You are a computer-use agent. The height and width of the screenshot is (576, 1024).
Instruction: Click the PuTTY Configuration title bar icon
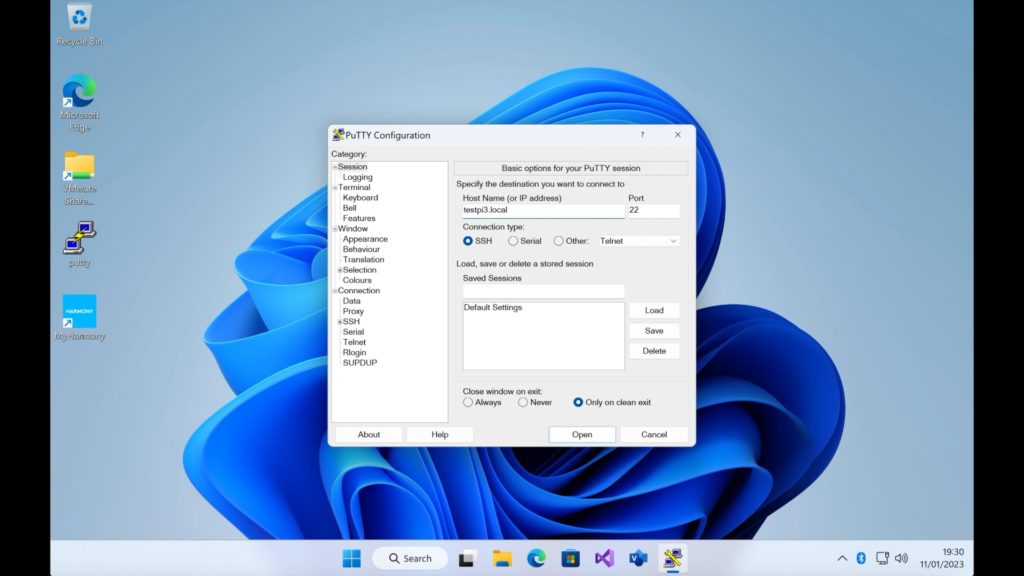[x=338, y=135]
